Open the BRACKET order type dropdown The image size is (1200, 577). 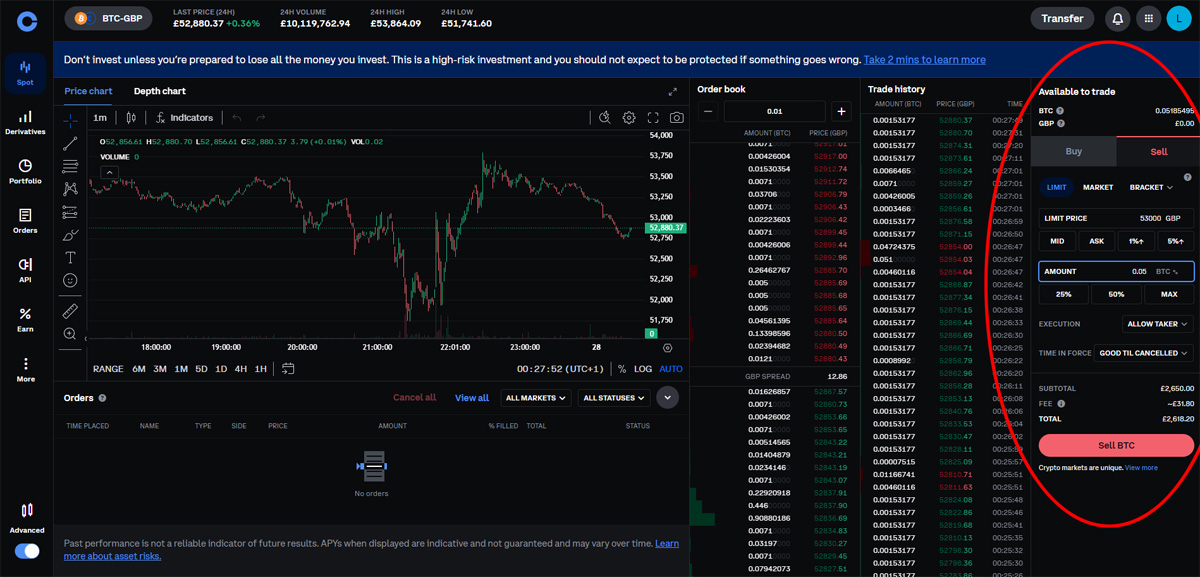1151,187
